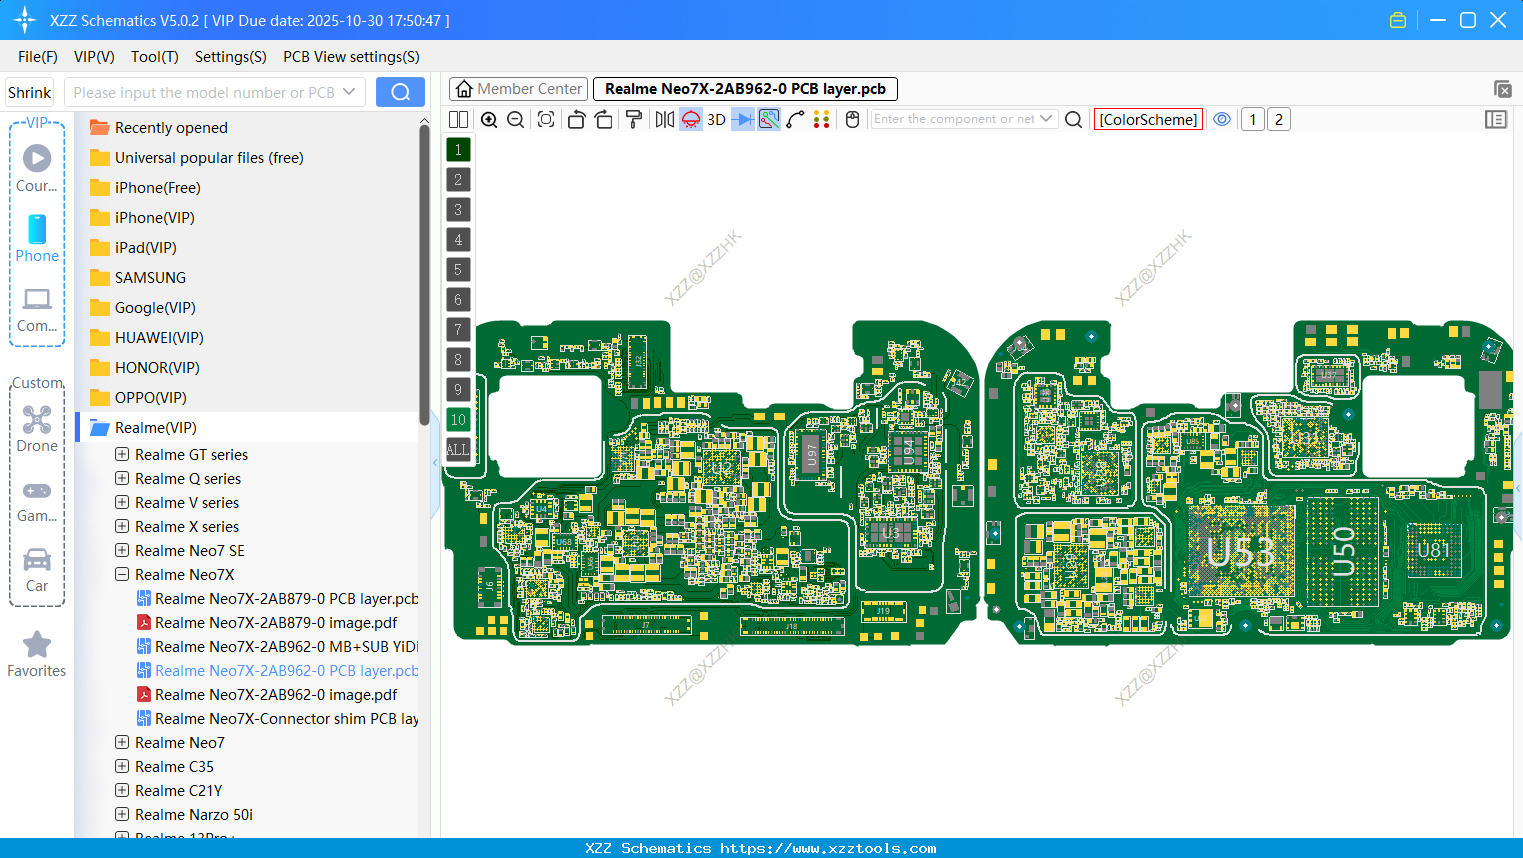Screen dimensions: 1523x858
Task: Click the mouse settings icon
Action: 853,120
